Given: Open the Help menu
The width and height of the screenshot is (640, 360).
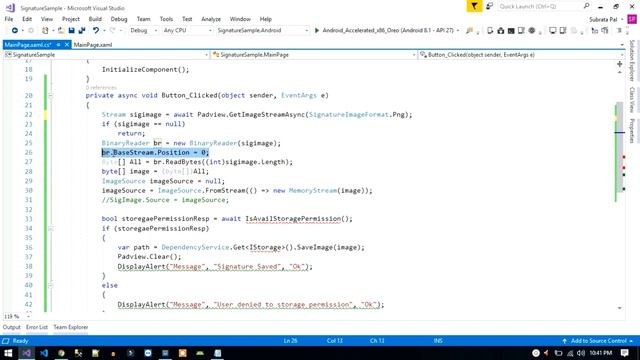Looking at the screenshot, I should (266, 19).
